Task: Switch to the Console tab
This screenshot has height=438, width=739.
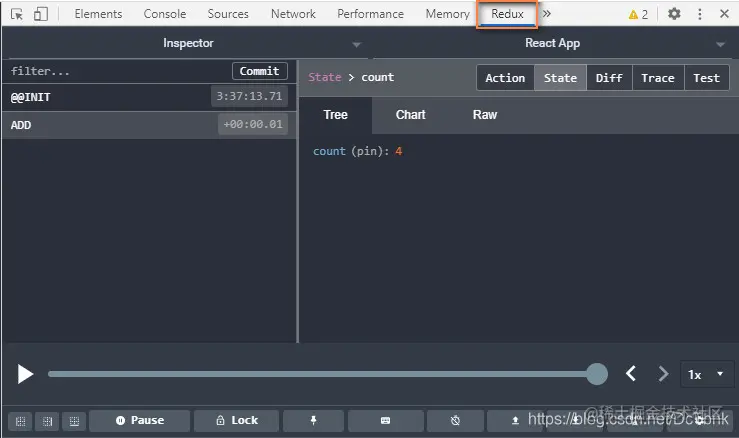Action: (165, 14)
